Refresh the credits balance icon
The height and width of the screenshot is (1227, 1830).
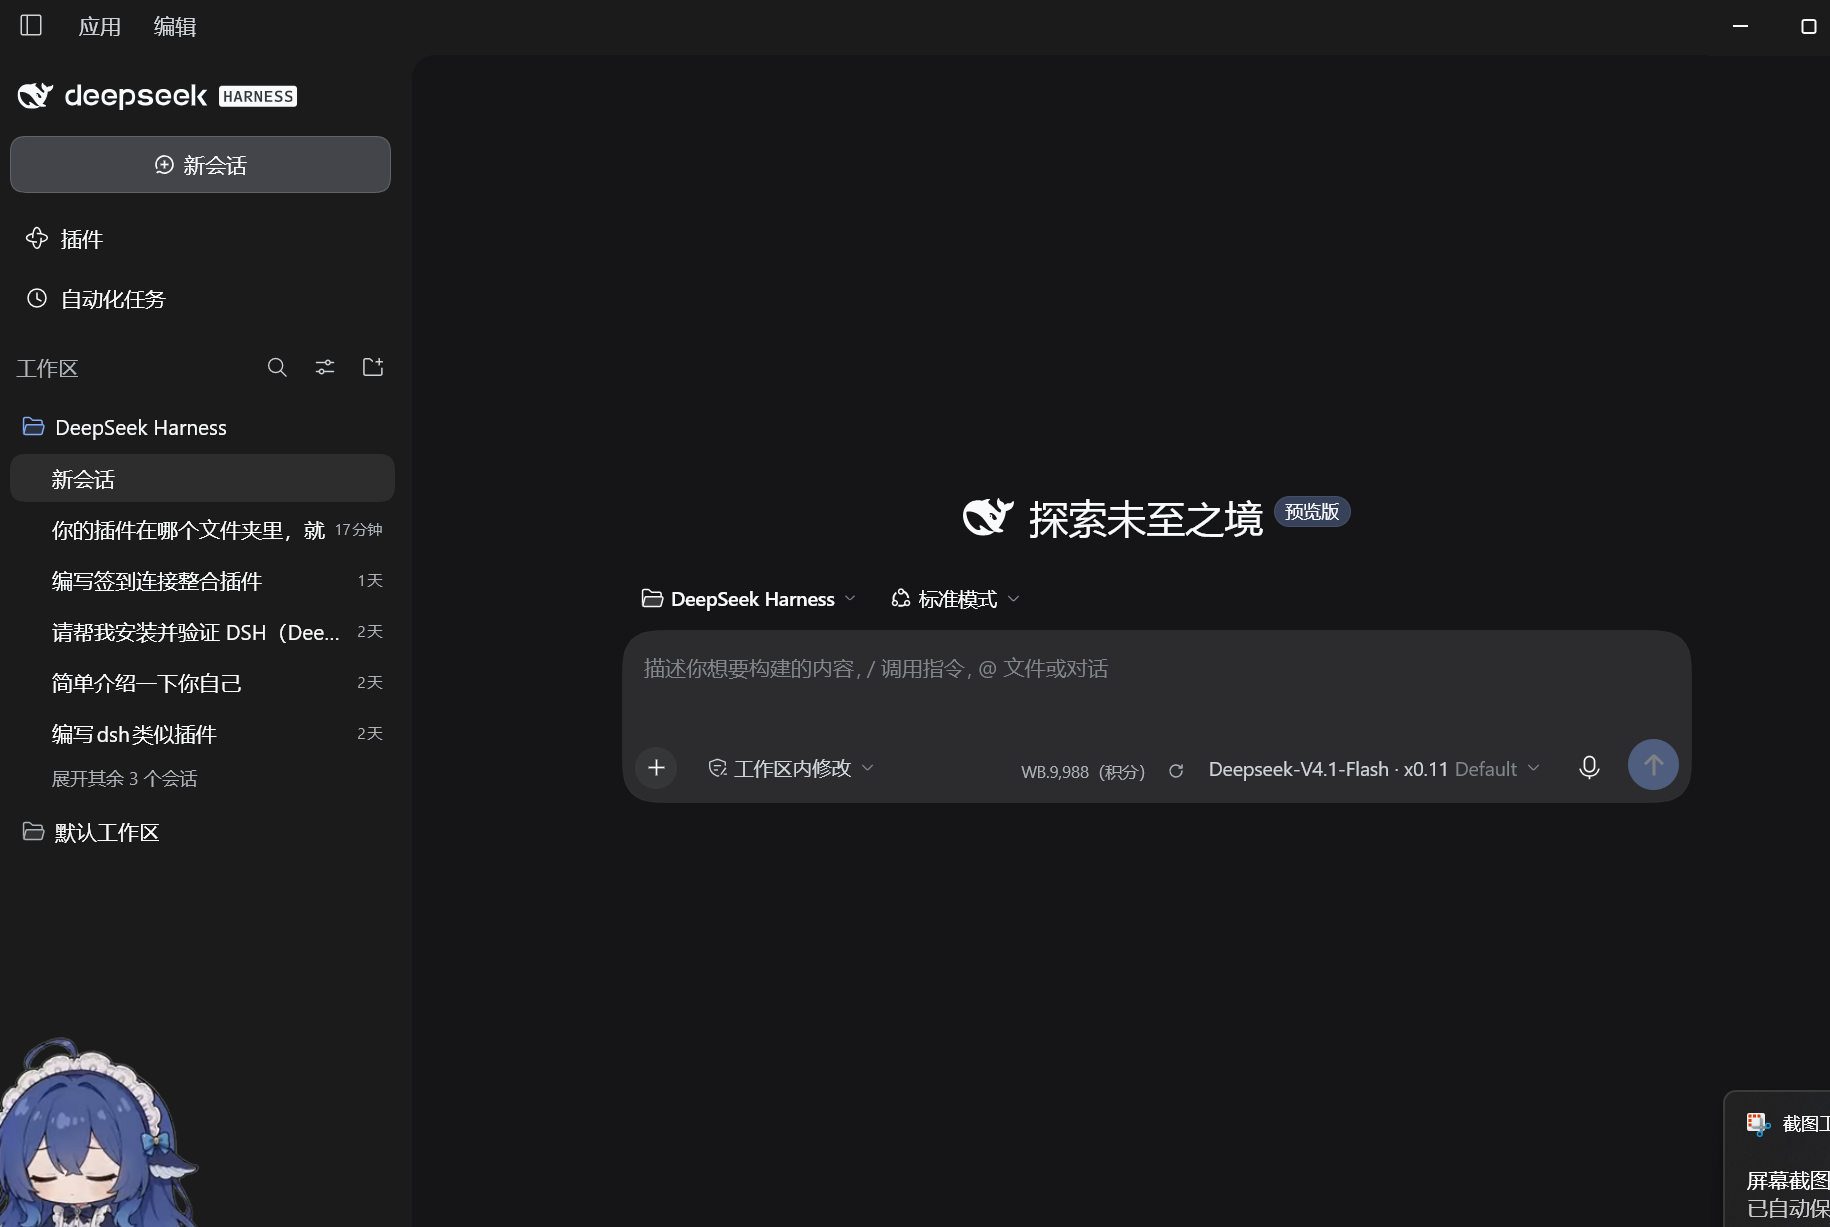(1176, 771)
